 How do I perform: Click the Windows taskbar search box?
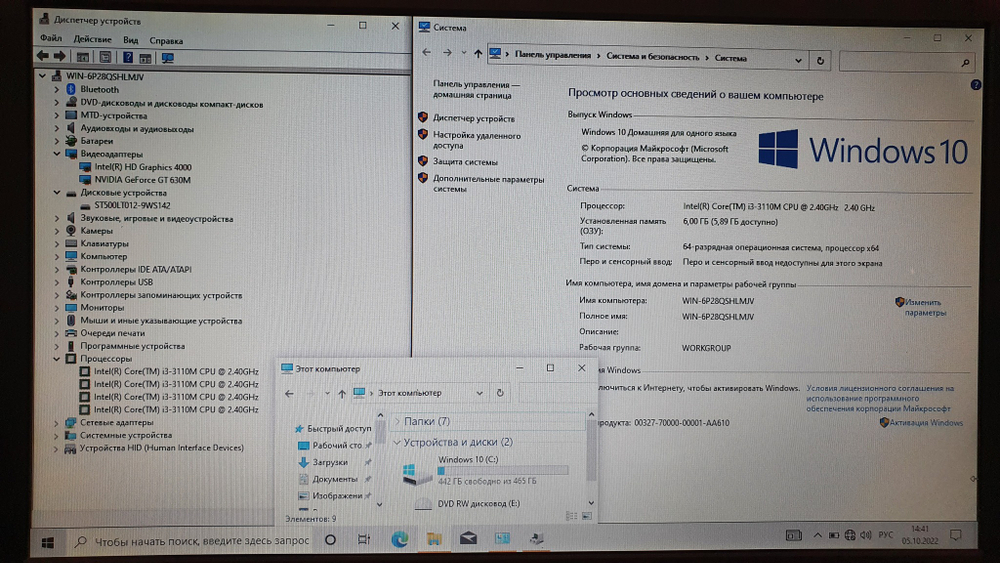pyautogui.click(x=200, y=542)
